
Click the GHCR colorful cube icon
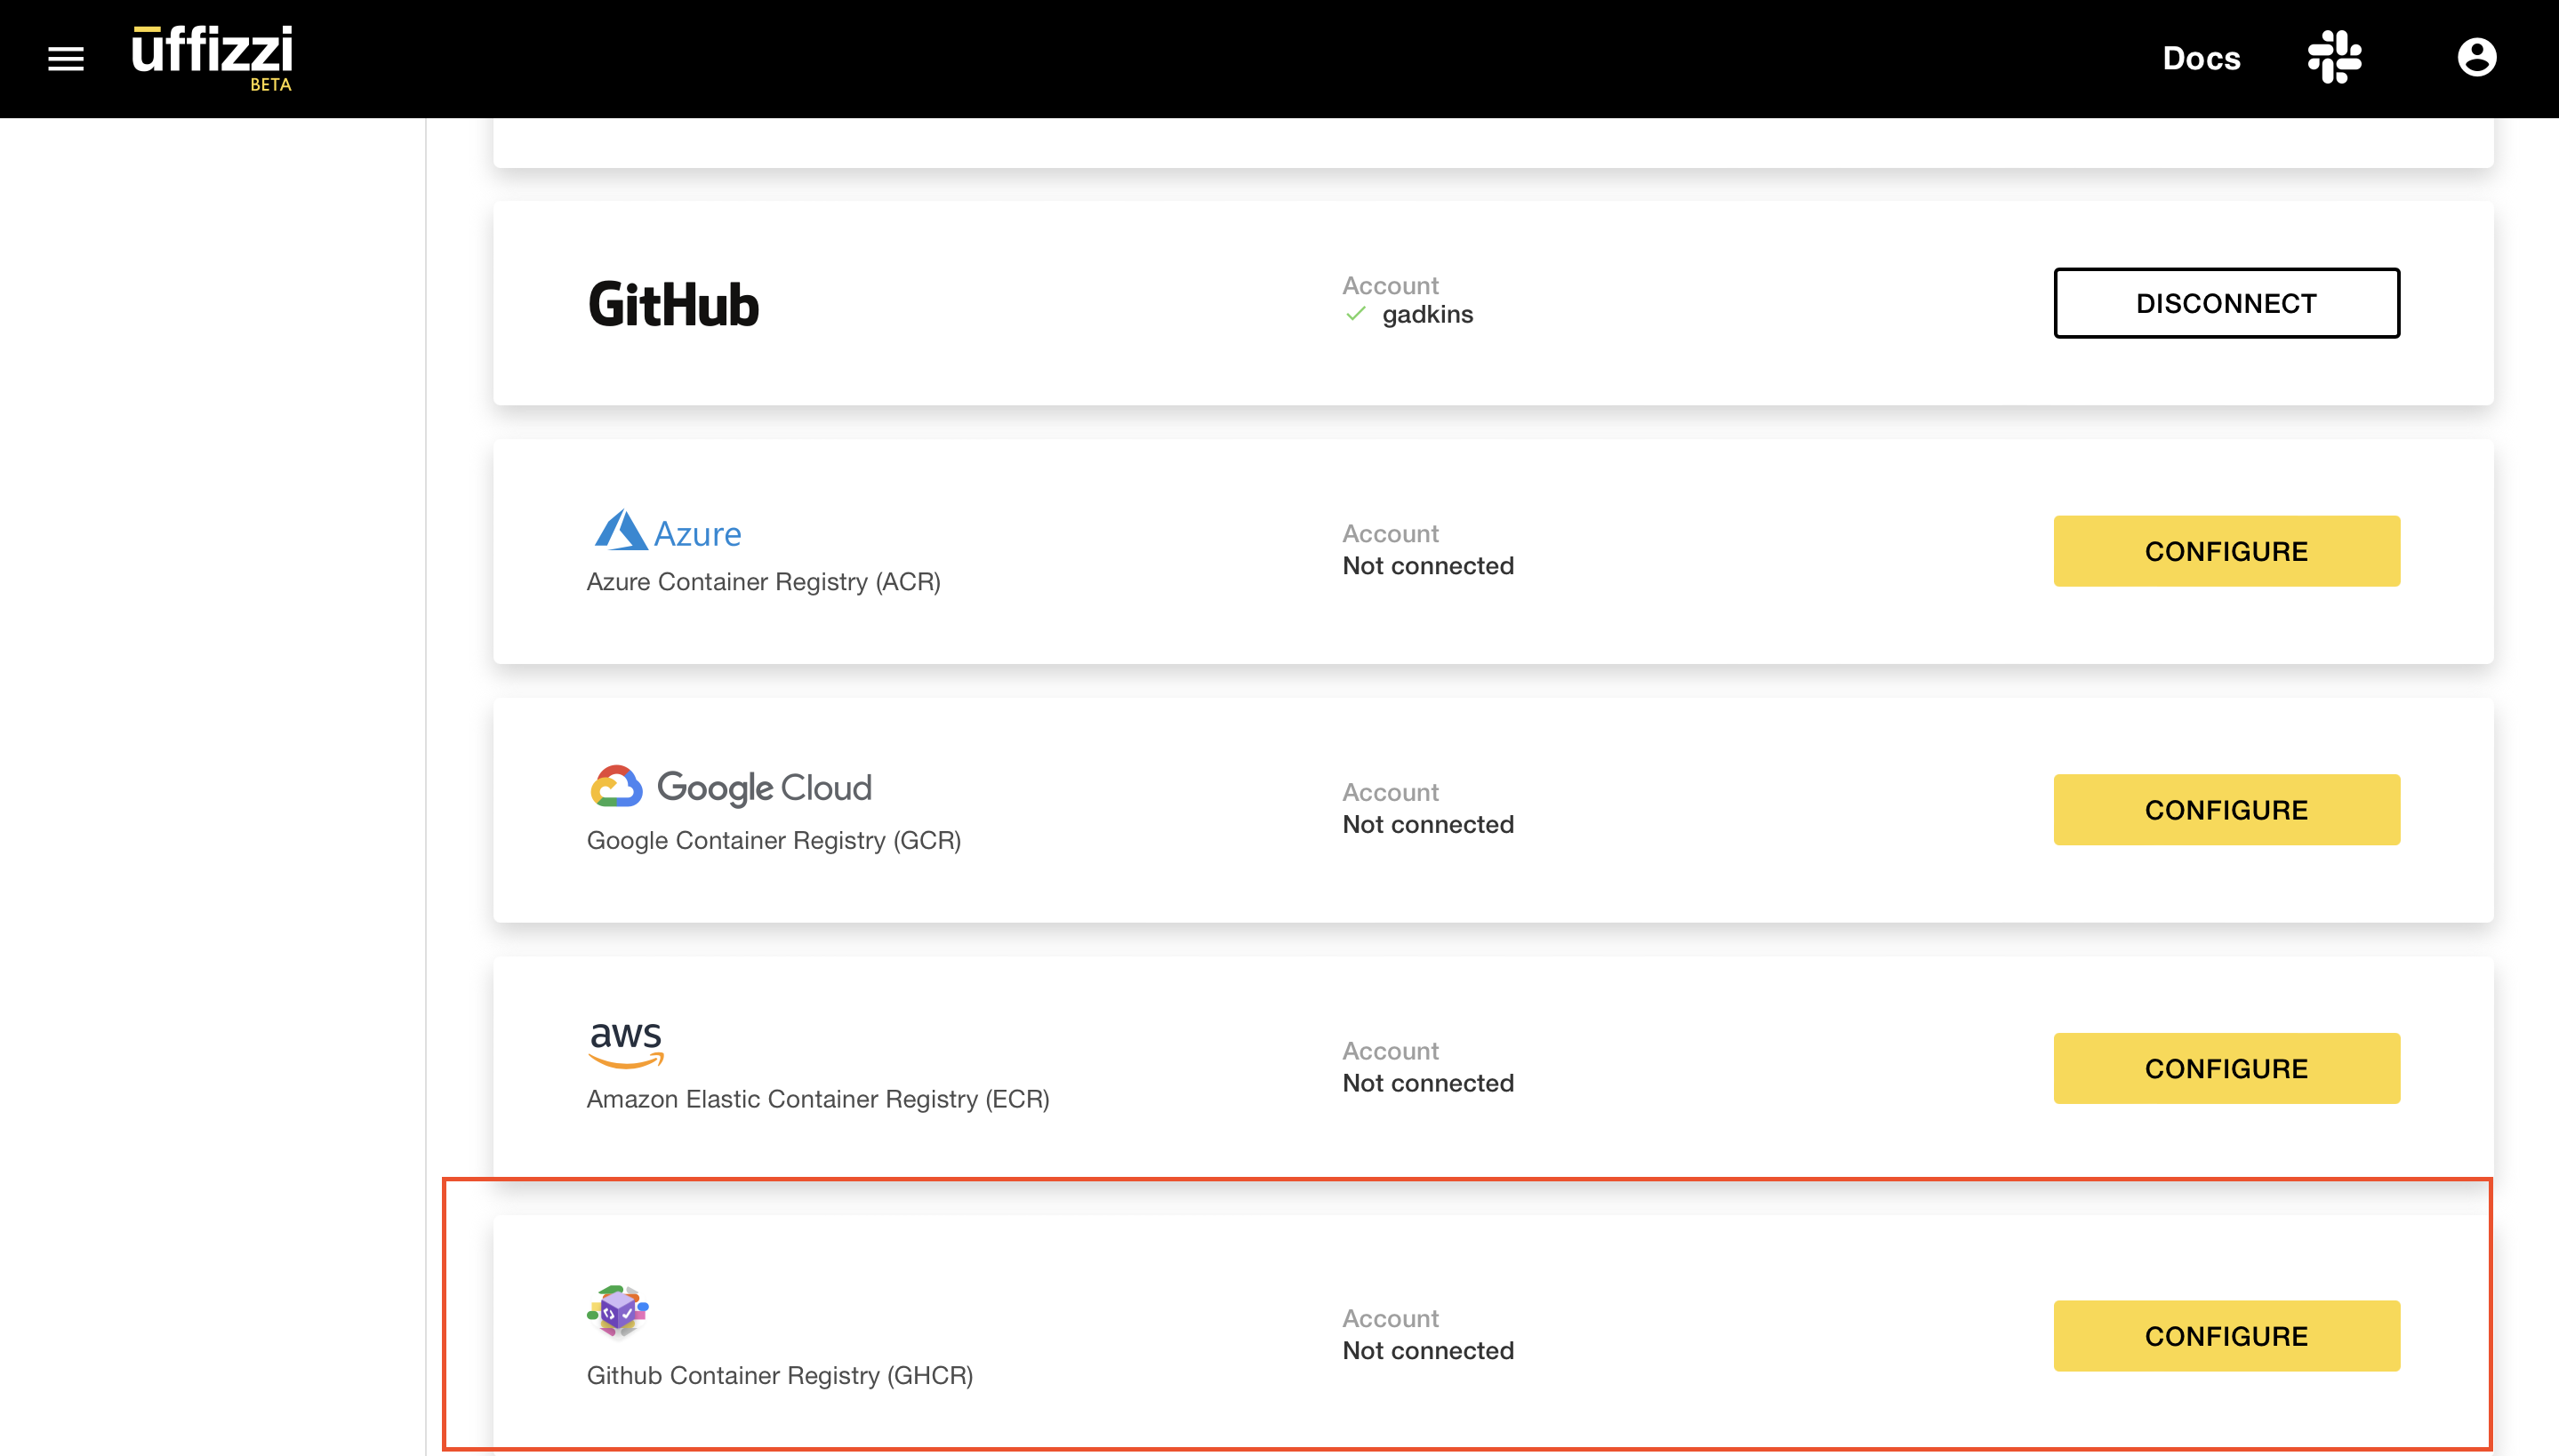click(618, 1310)
